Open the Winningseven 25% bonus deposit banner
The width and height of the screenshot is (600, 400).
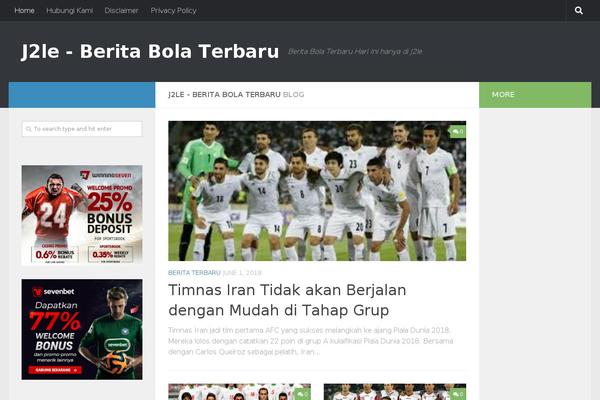coord(82,215)
